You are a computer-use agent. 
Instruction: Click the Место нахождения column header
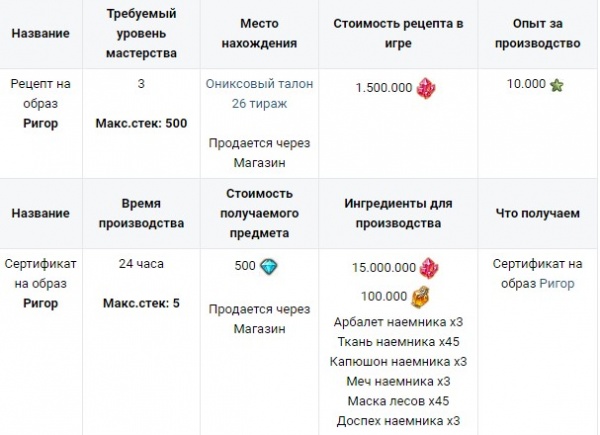click(x=259, y=33)
